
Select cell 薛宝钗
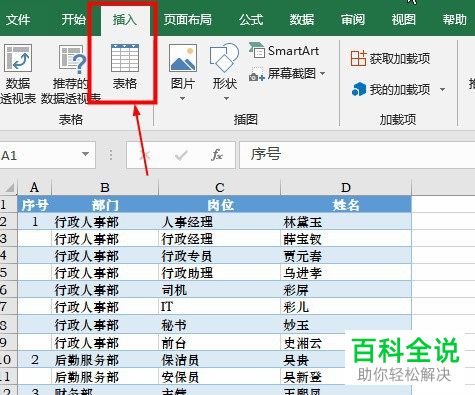click(x=346, y=239)
